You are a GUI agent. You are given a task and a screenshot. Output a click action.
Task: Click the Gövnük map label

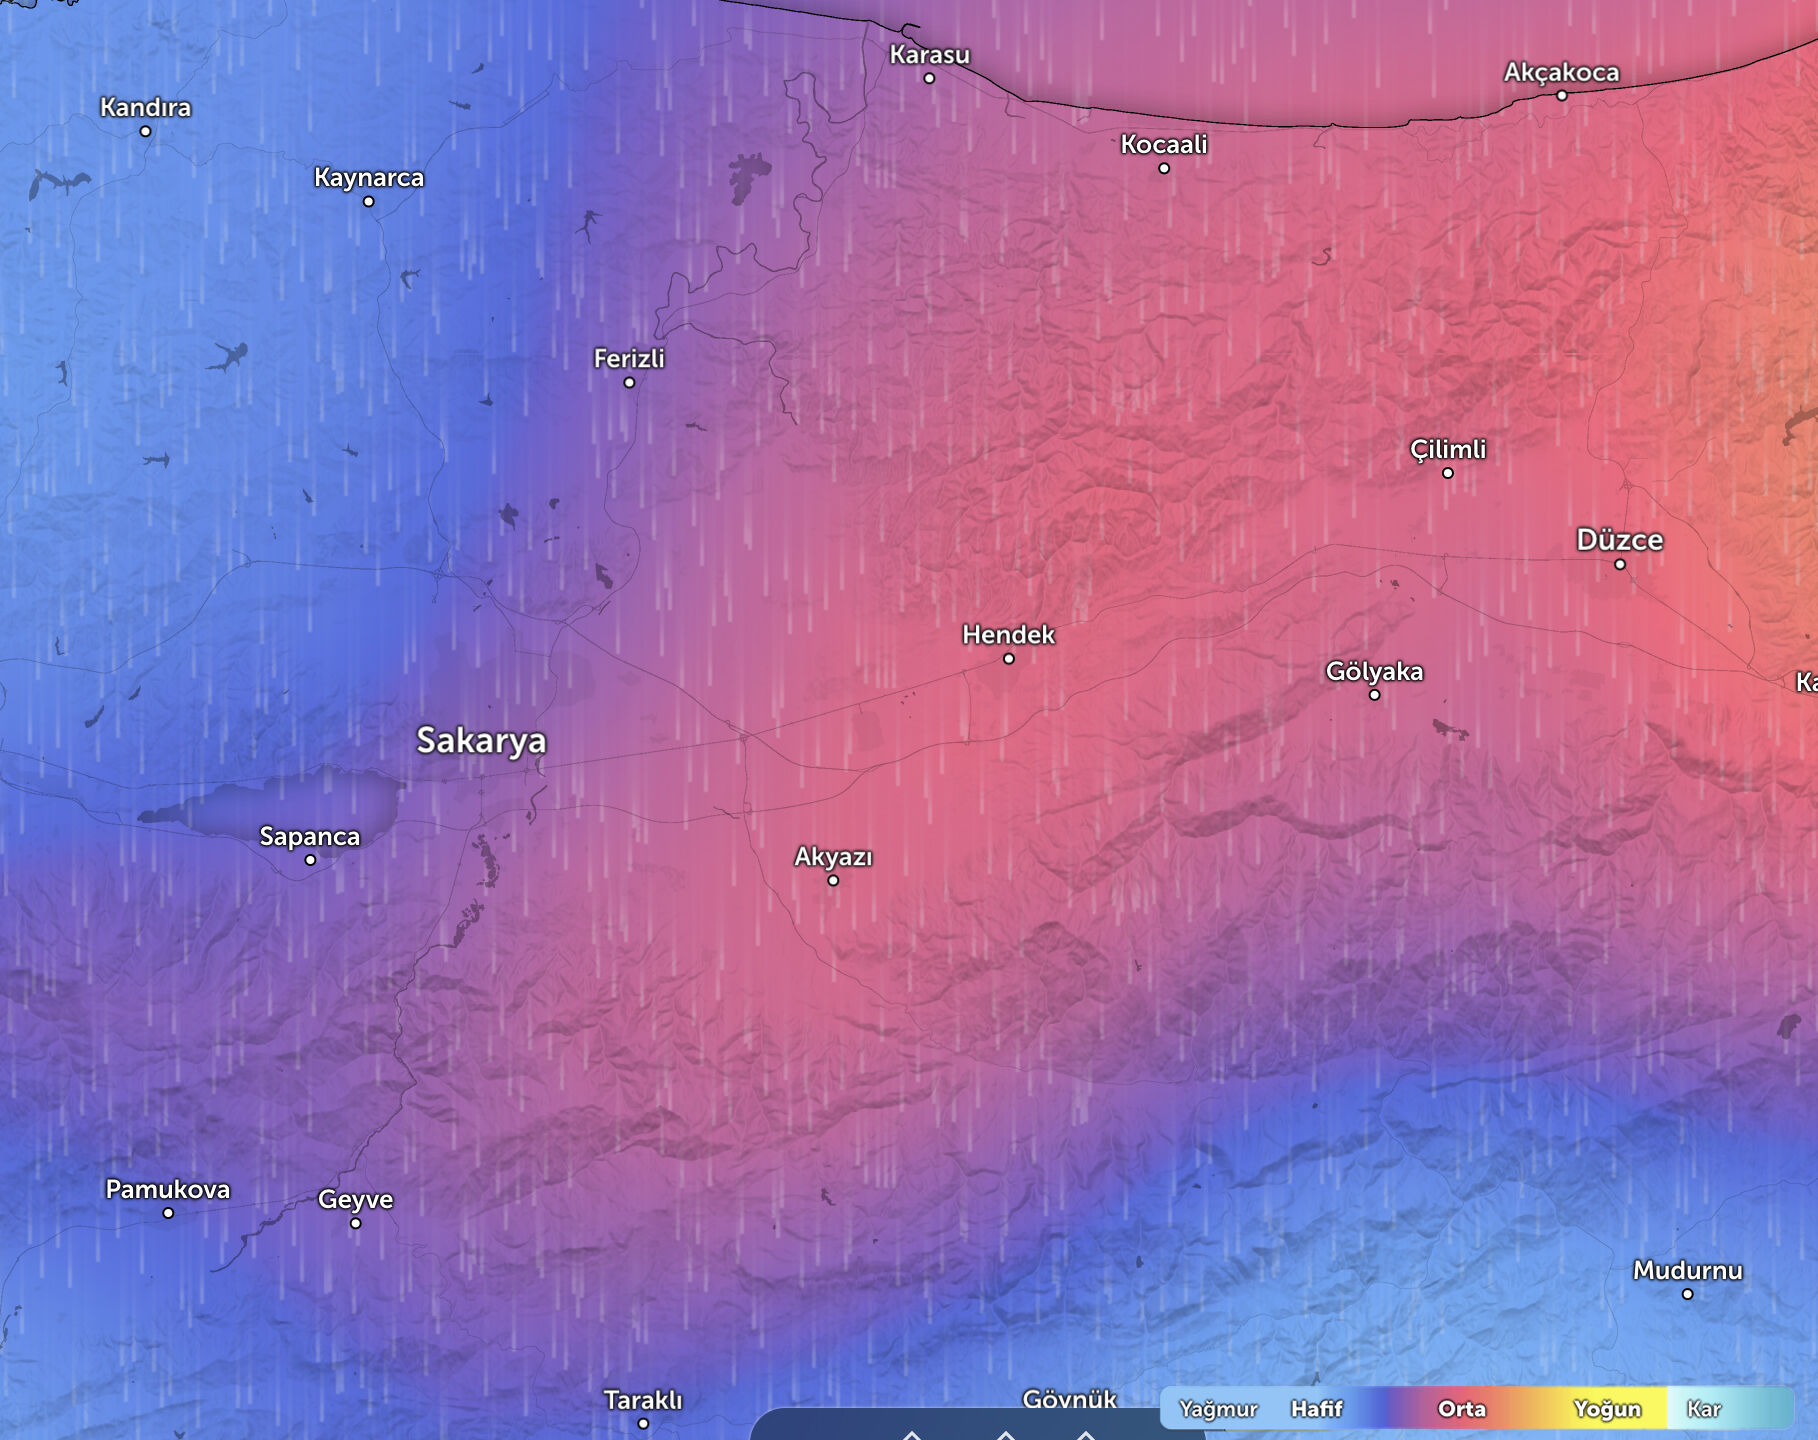tap(1069, 1399)
